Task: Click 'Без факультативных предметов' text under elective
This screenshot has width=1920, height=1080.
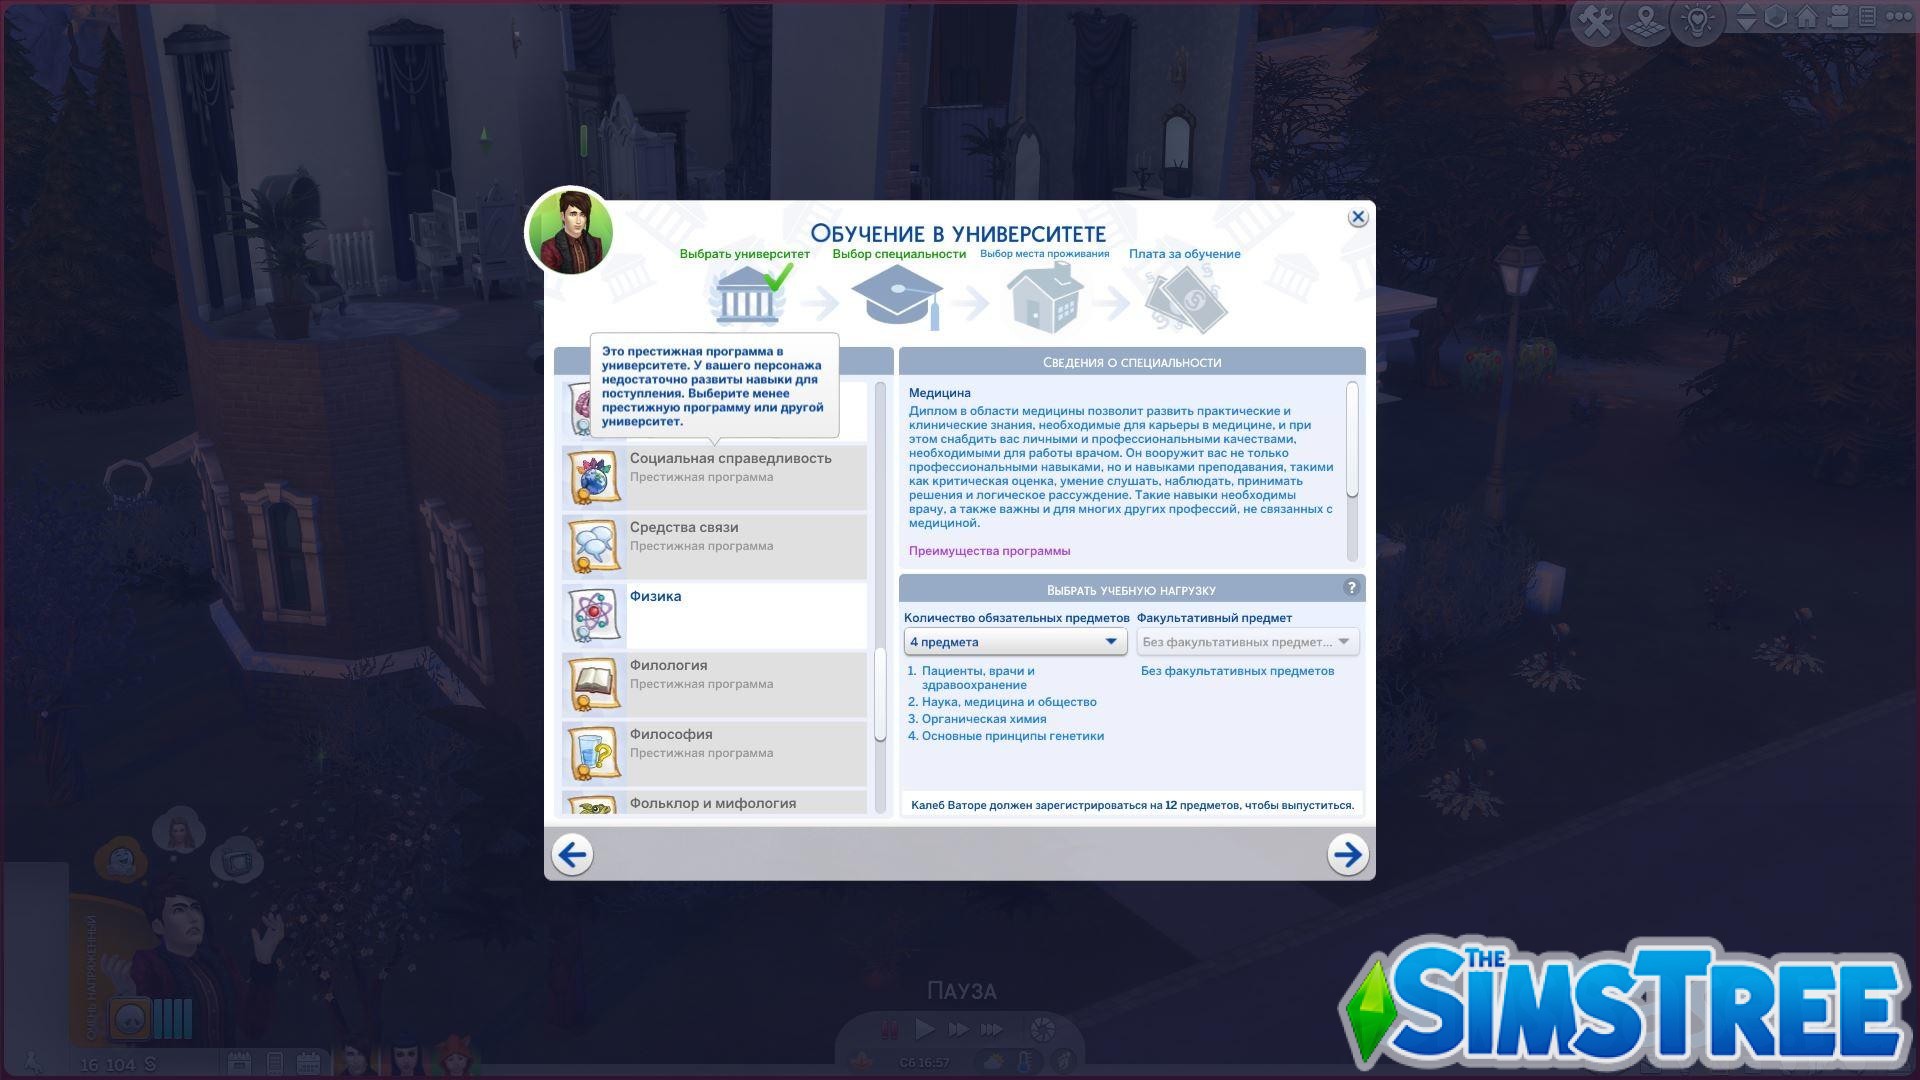Action: point(1237,671)
